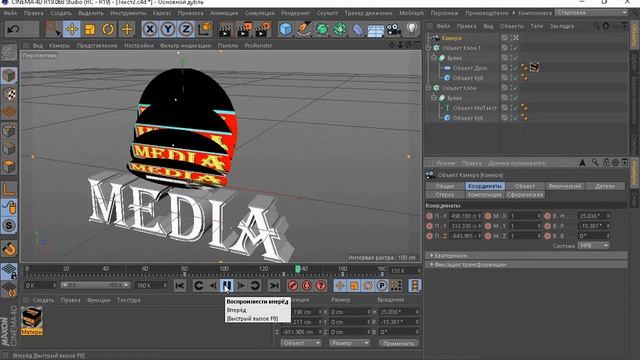Image resolution: width=640 pixels, height=360 pixels.
Task: Open the Объект coordinate mode dropdown
Action: 300,343
